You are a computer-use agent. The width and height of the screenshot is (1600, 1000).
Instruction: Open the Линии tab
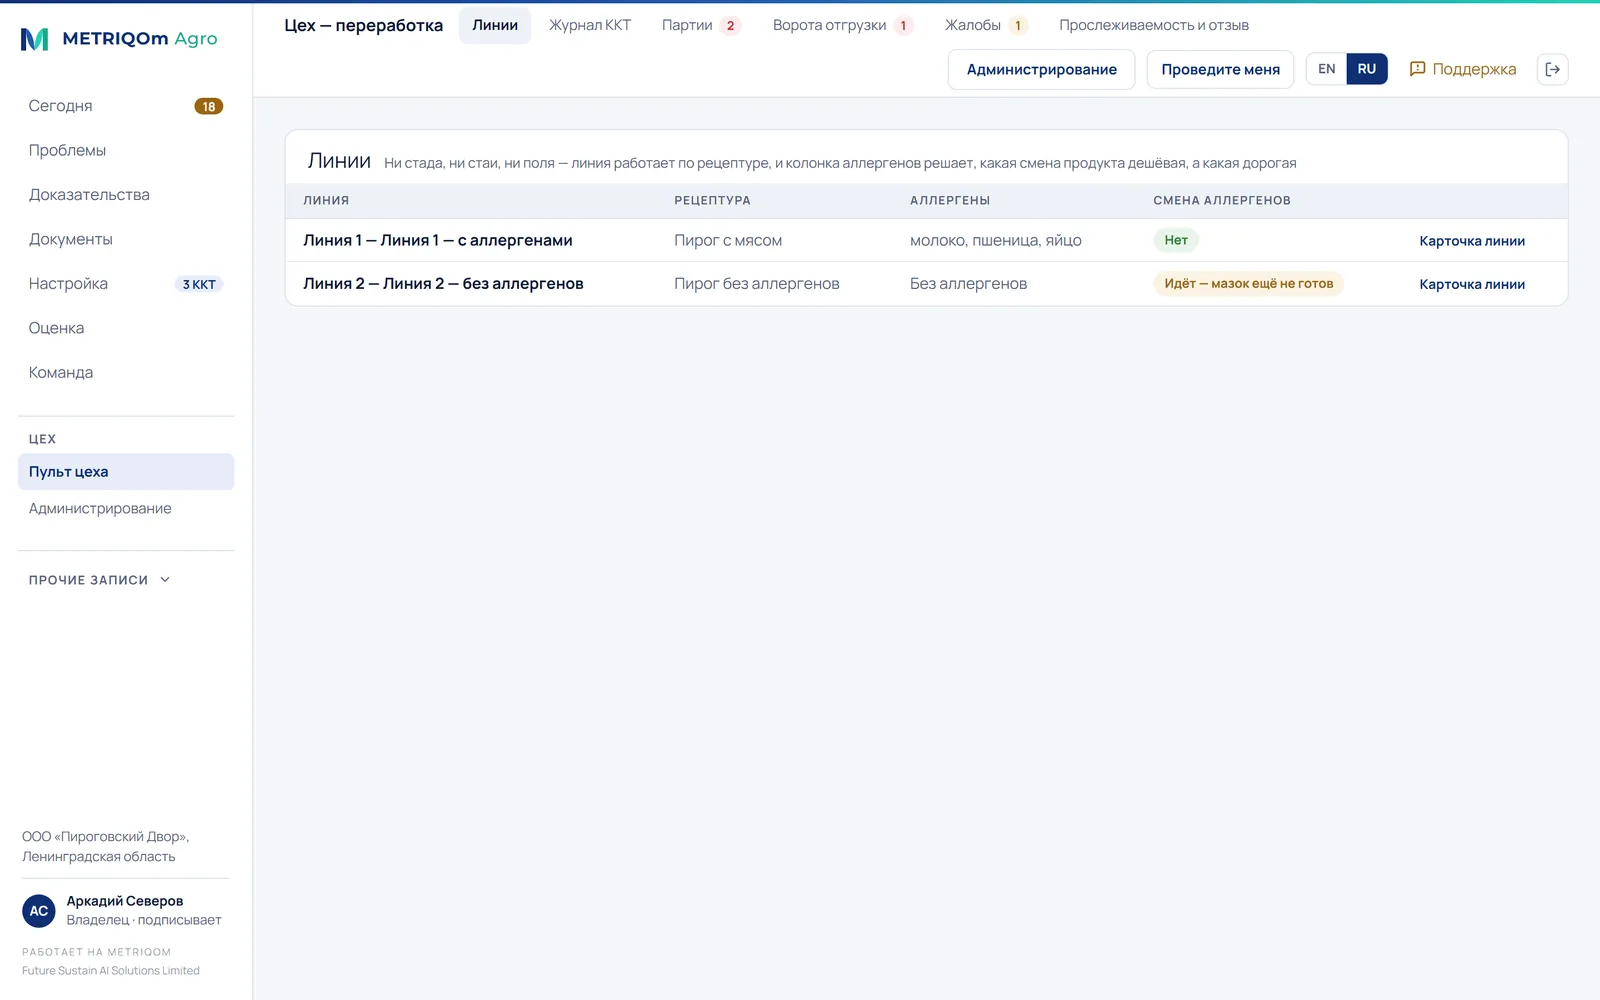(495, 25)
